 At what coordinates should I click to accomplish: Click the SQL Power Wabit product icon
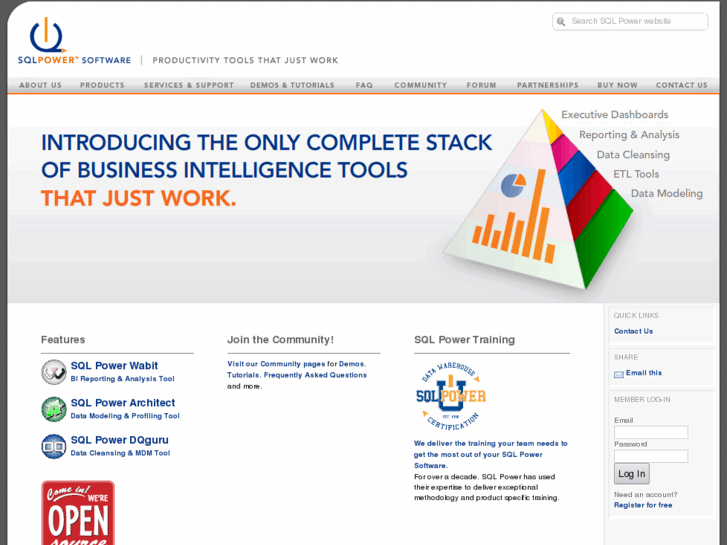pyautogui.click(x=54, y=372)
